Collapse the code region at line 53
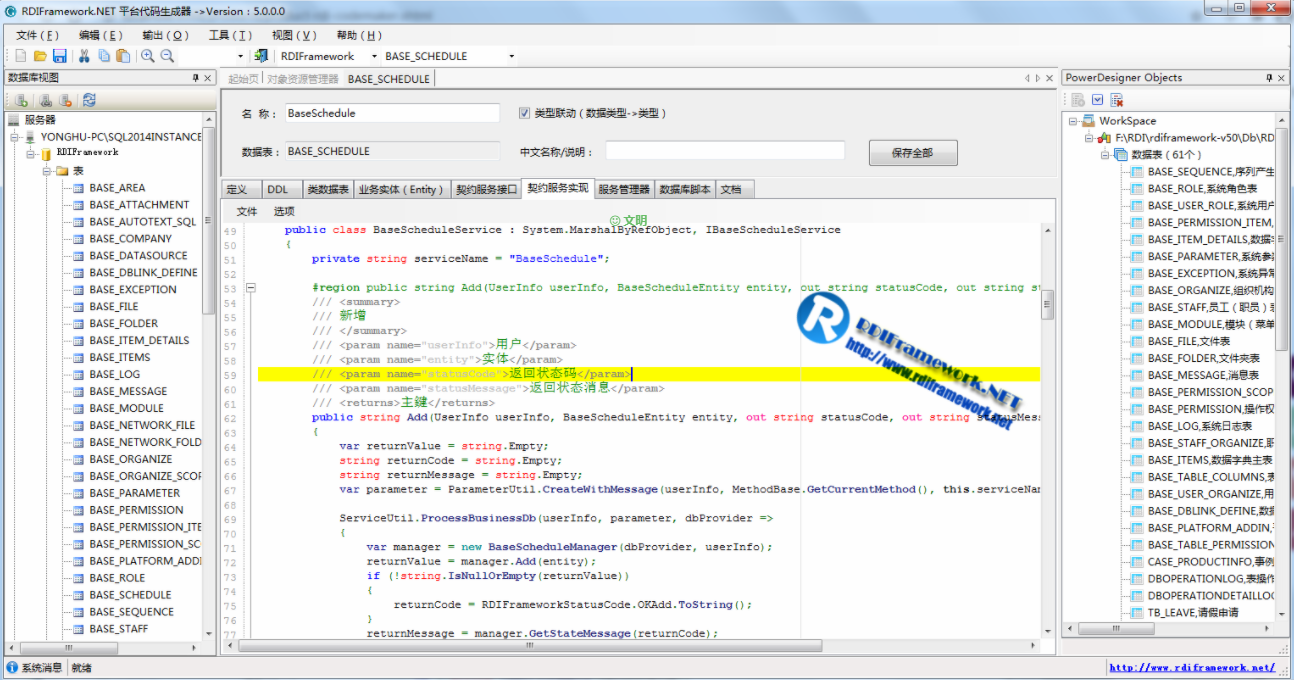1294x680 pixels. coord(251,288)
